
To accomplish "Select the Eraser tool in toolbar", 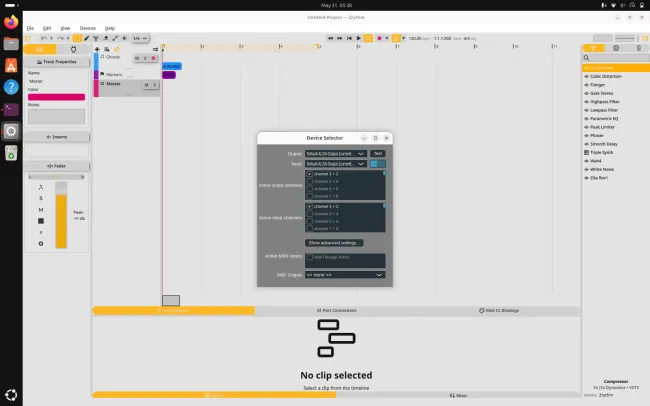I will (106, 38).
